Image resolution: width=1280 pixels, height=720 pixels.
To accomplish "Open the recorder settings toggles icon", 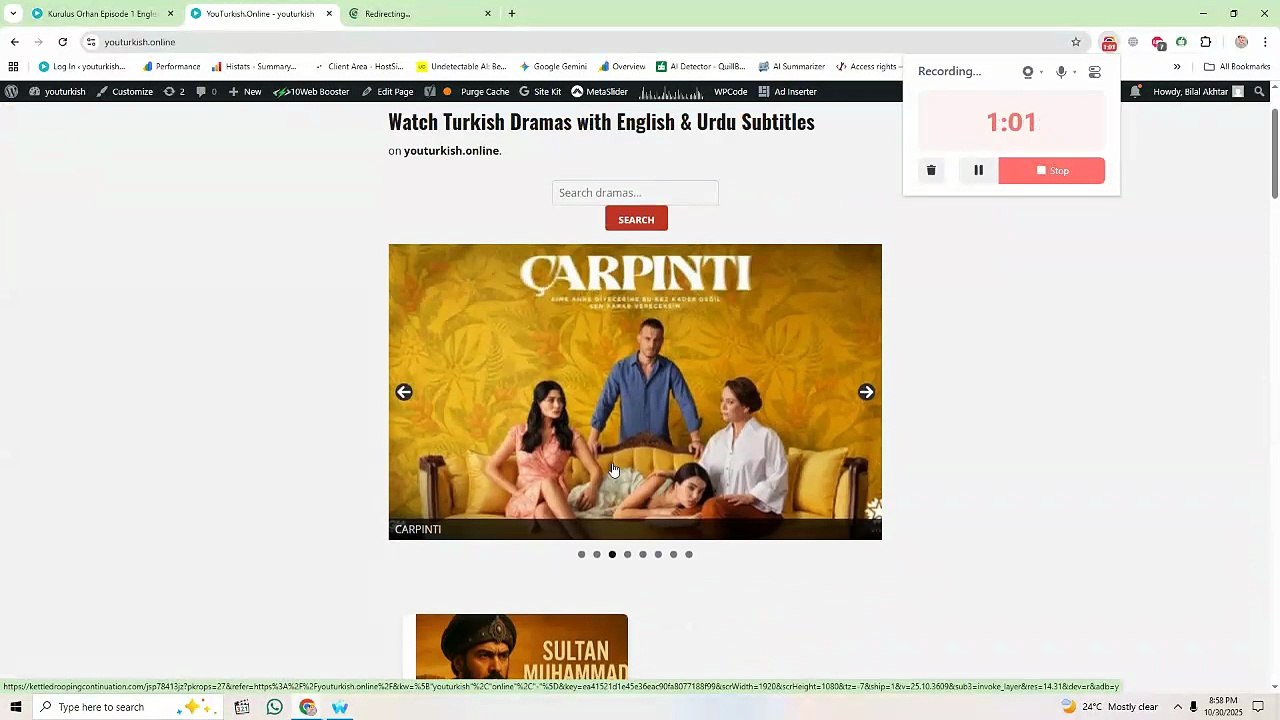I will (x=1095, y=72).
